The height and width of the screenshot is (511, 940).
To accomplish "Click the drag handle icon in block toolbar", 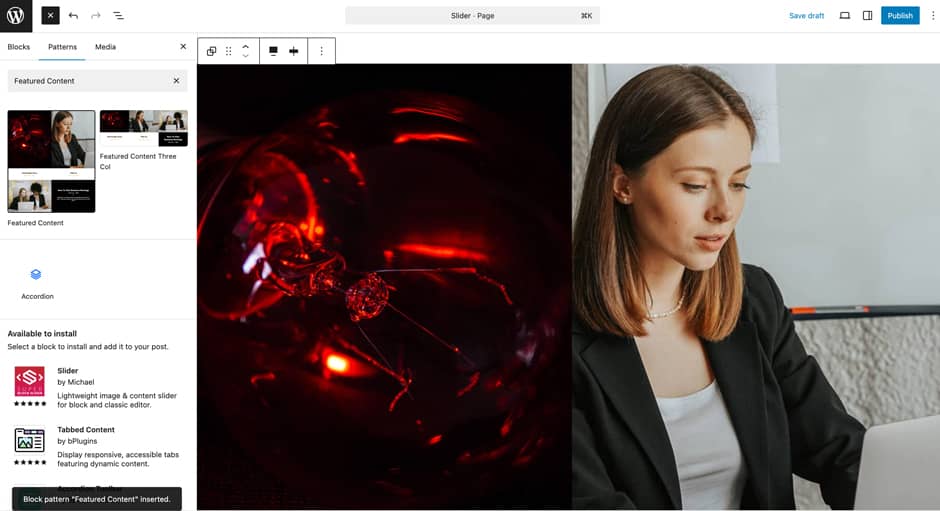I will [228, 51].
